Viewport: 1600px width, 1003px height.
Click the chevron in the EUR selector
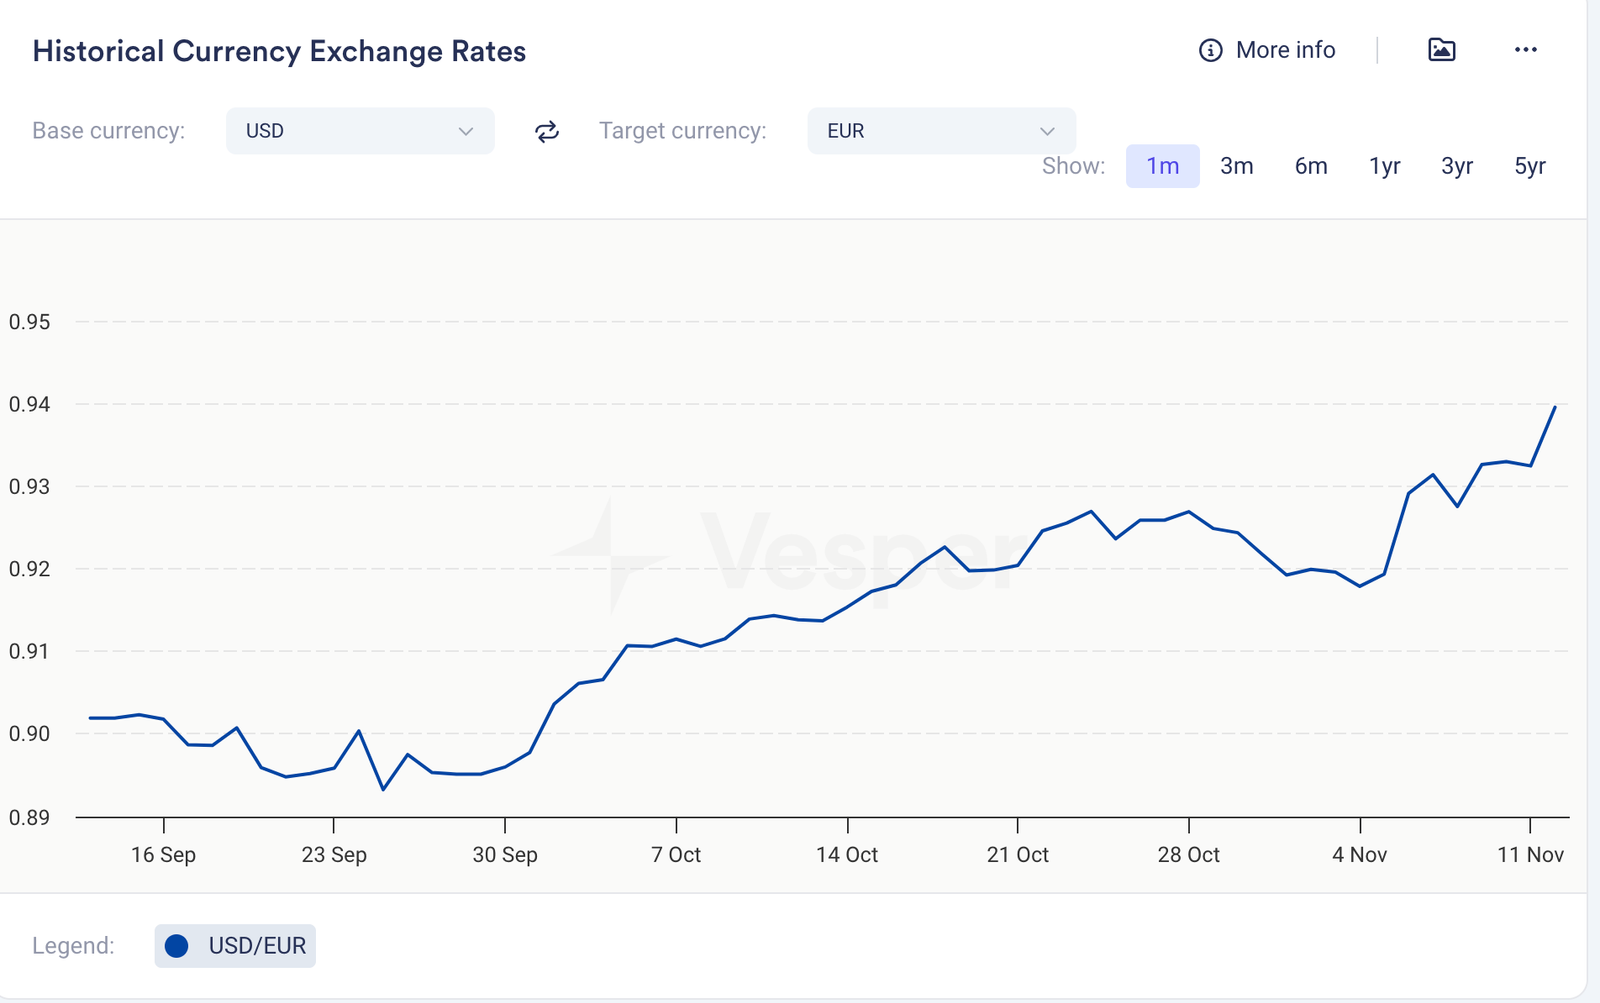(x=1047, y=132)
